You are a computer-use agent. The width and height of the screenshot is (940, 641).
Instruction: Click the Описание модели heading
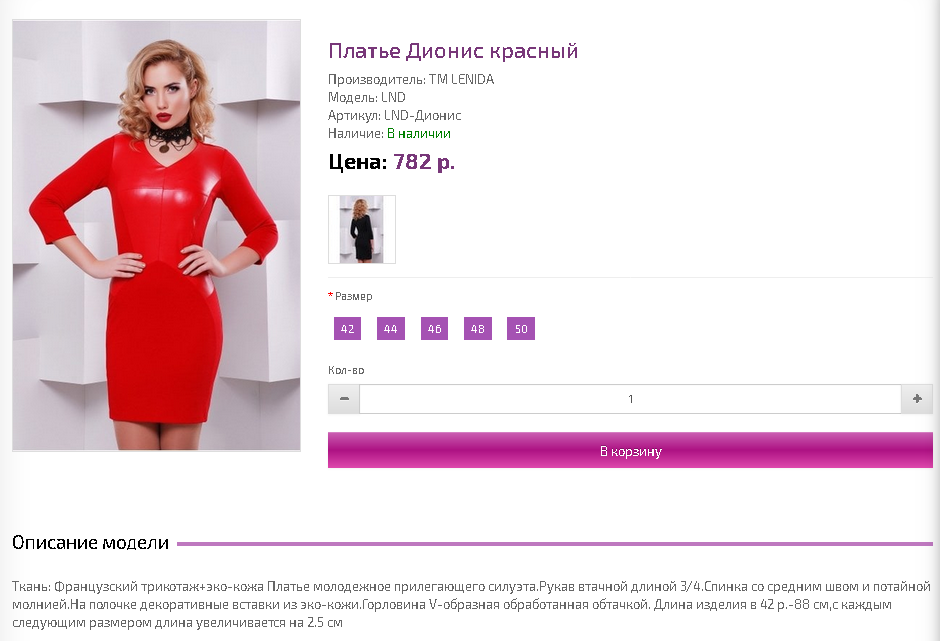pyautogui.click(x=91, y=543)
